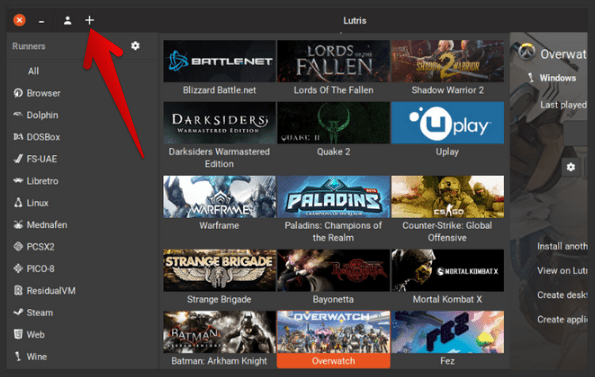The width and height of the screenshot is (595, 377).
Task: Select Shadow Warrior 2 banner
Action: pos(447,61)
